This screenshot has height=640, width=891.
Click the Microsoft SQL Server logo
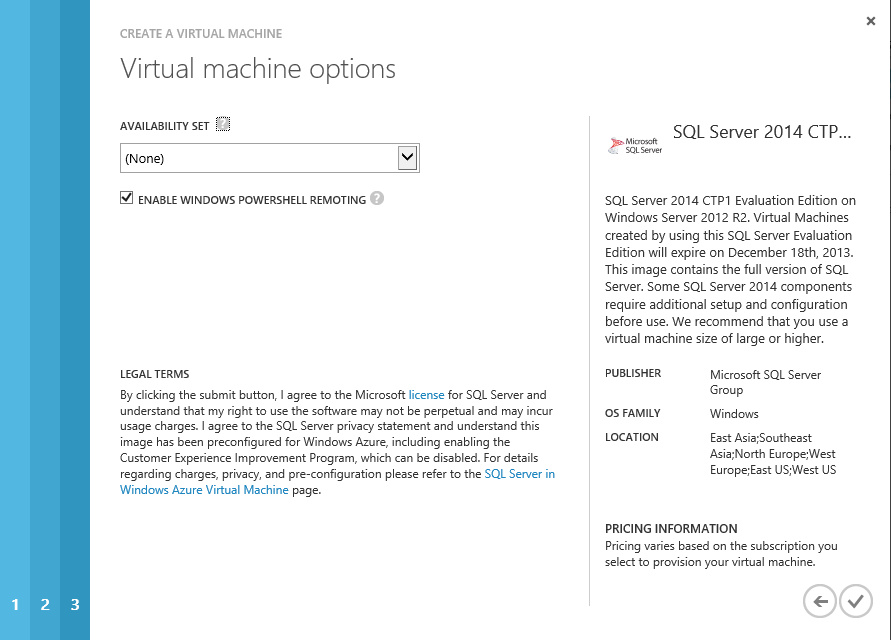tap(635, 146)
